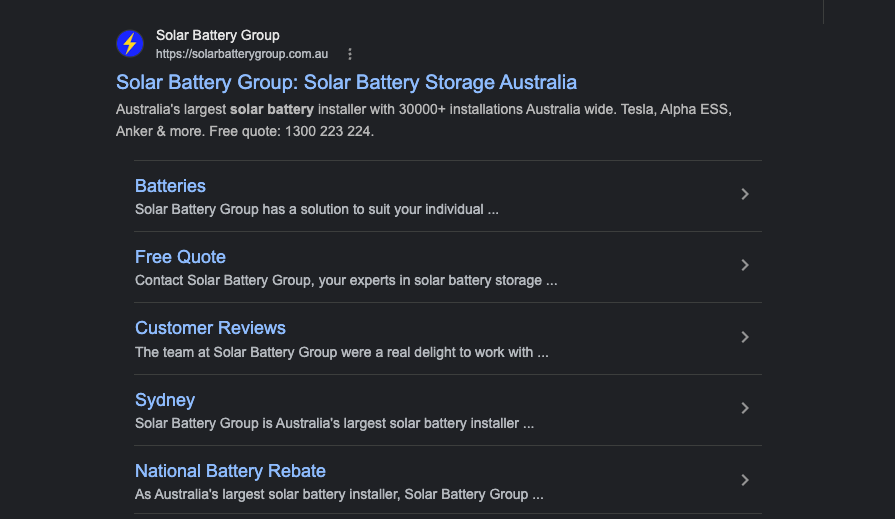Image resolution: width=895 pixels, height=519 pixels.
Task: Click the chevron in the Customer Reviews row
Action: tap(745, 337)
